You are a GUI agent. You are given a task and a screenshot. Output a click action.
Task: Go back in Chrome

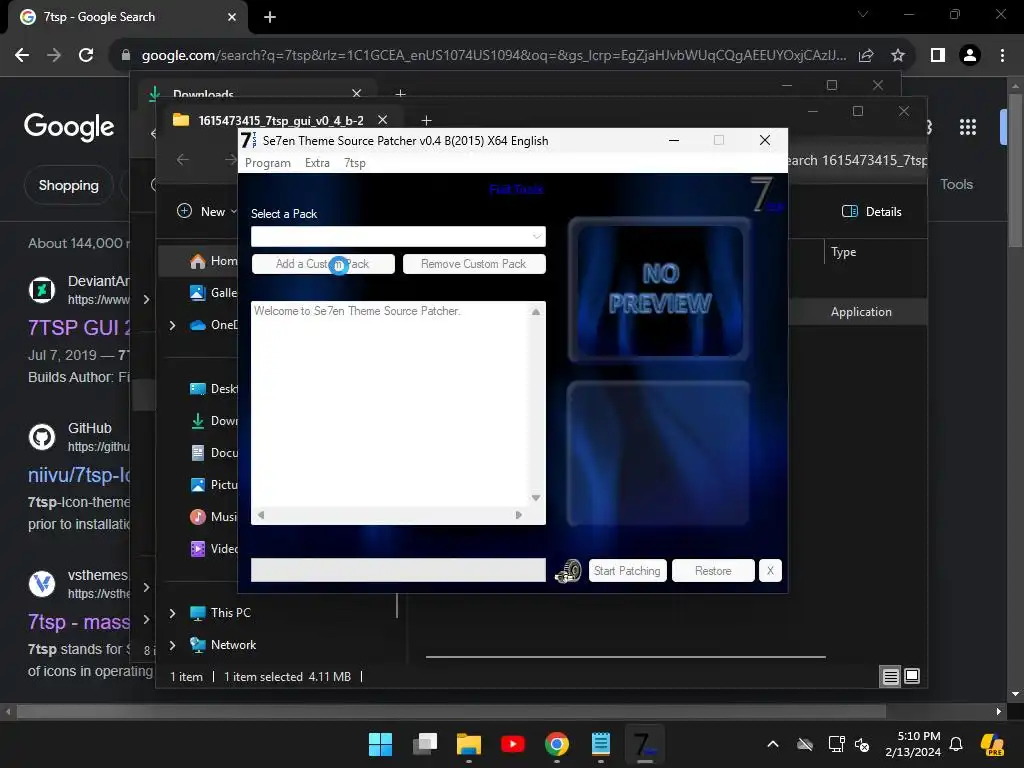(22, 56)
